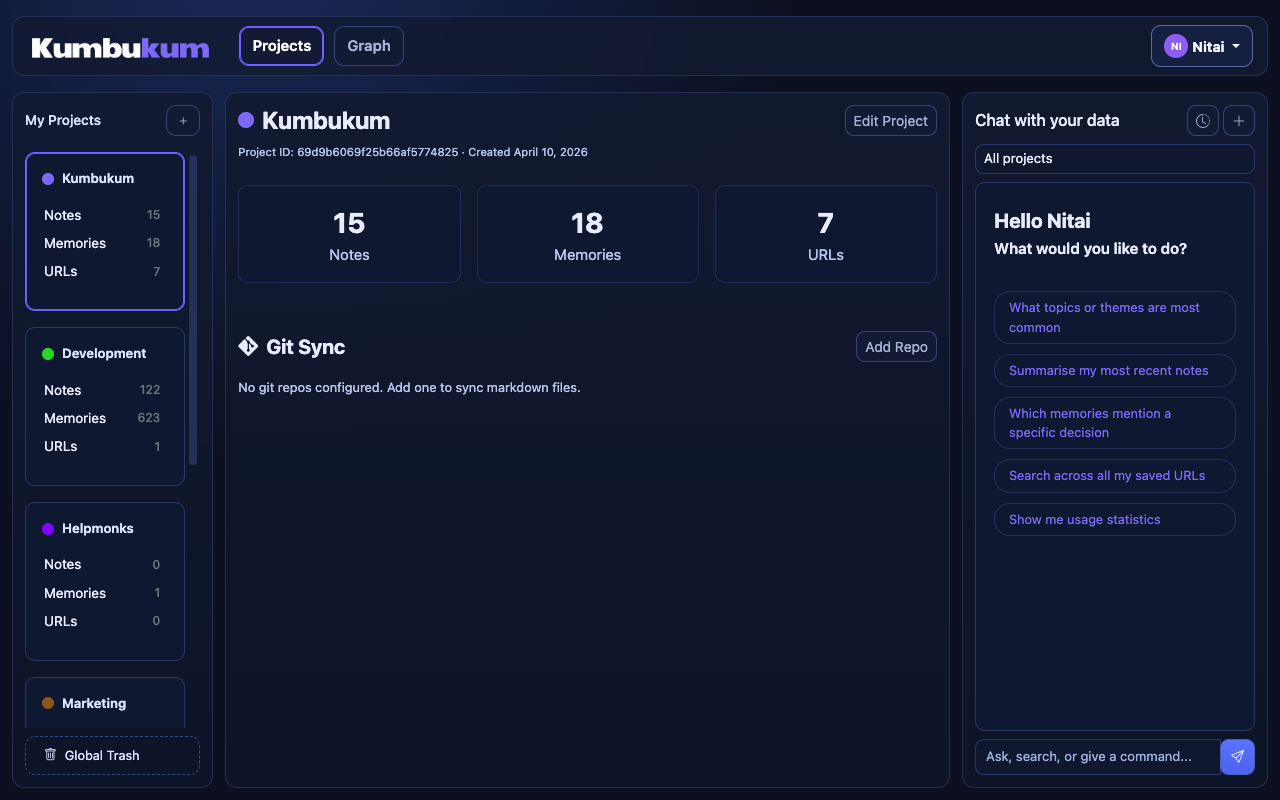Click the My Projects list scrollbar
Viewport: 1280px width, 800px height.
click(x=193, y=309)
